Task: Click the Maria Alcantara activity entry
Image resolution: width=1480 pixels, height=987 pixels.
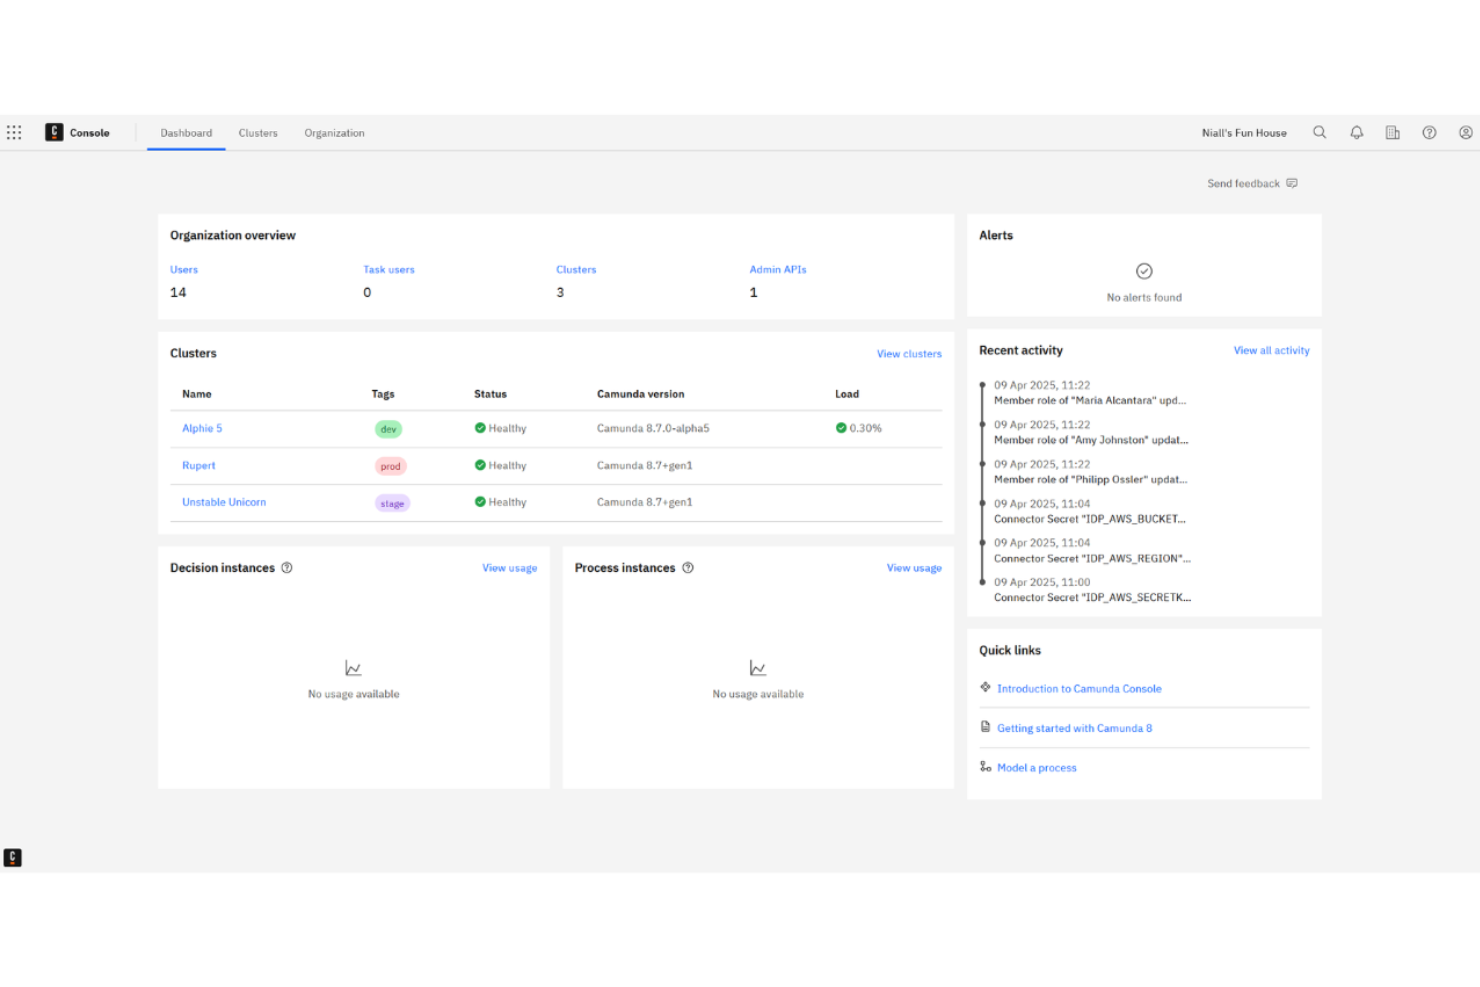Action: coord(1090,393)
